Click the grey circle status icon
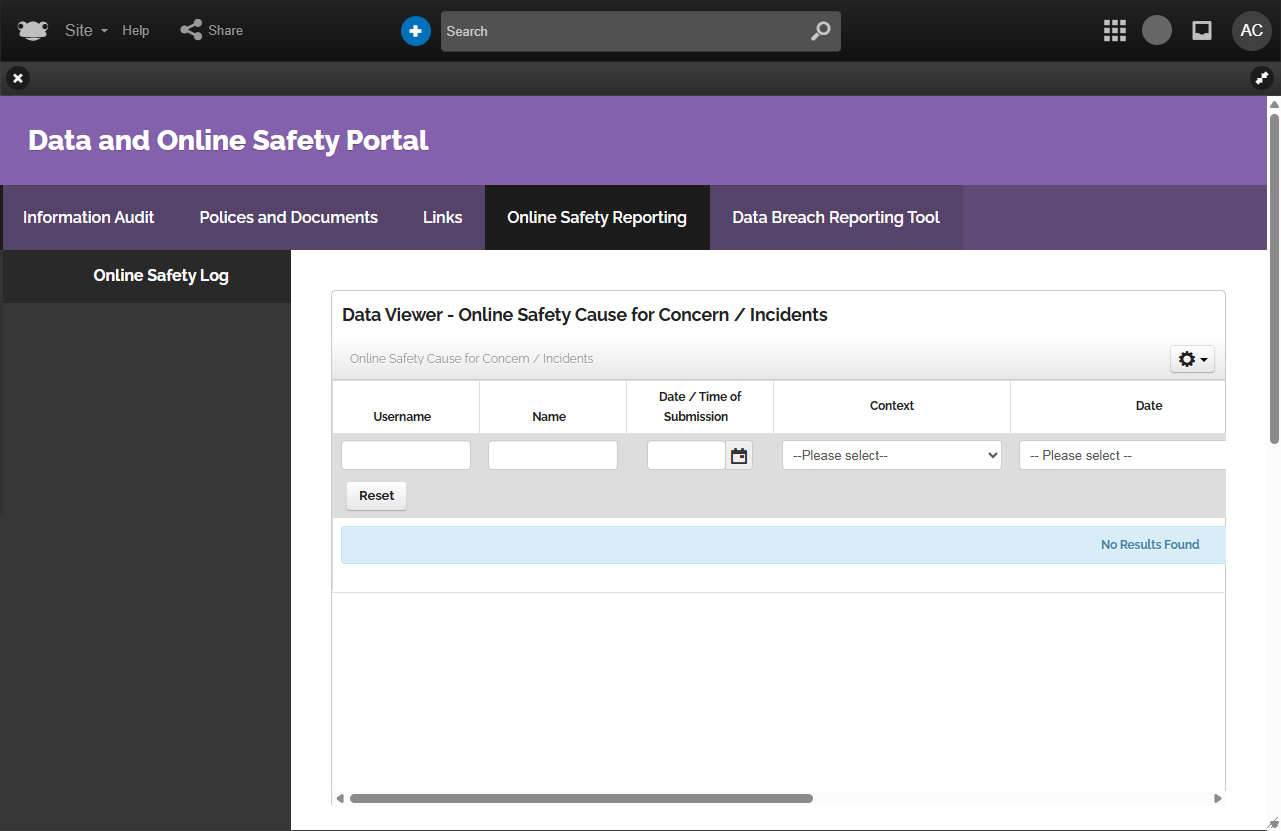This screenshot has width=1281, height=831. [1157, 31]
